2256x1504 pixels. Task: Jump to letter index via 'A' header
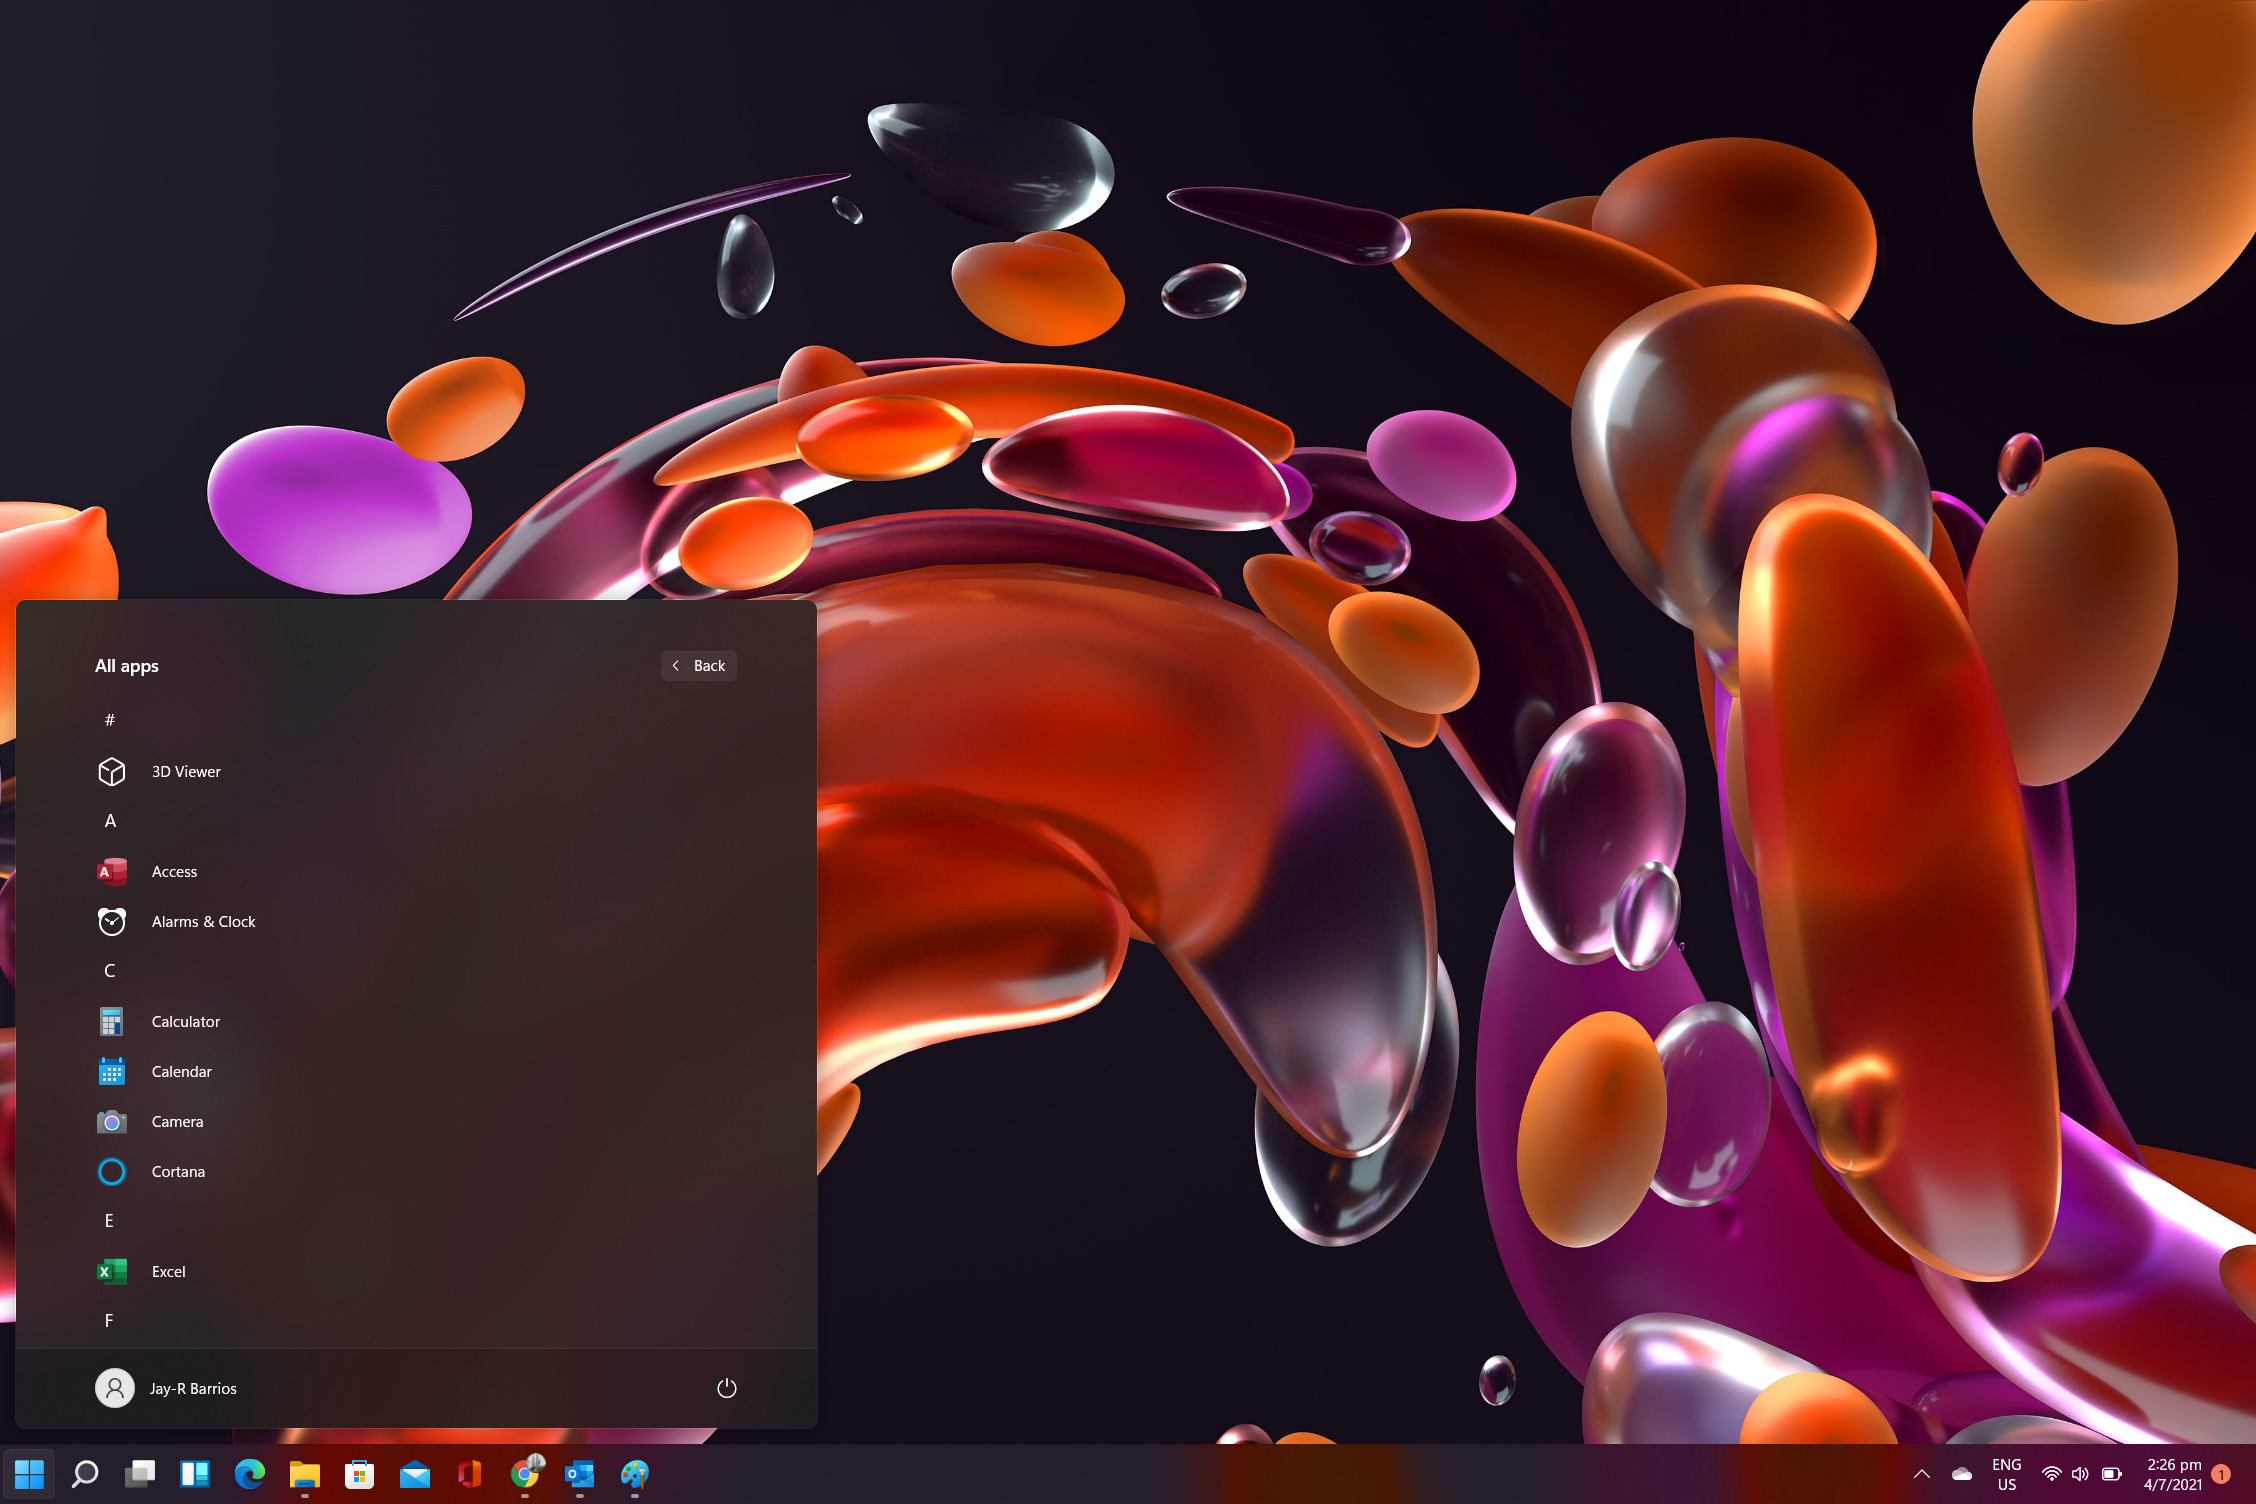(110, 821)
